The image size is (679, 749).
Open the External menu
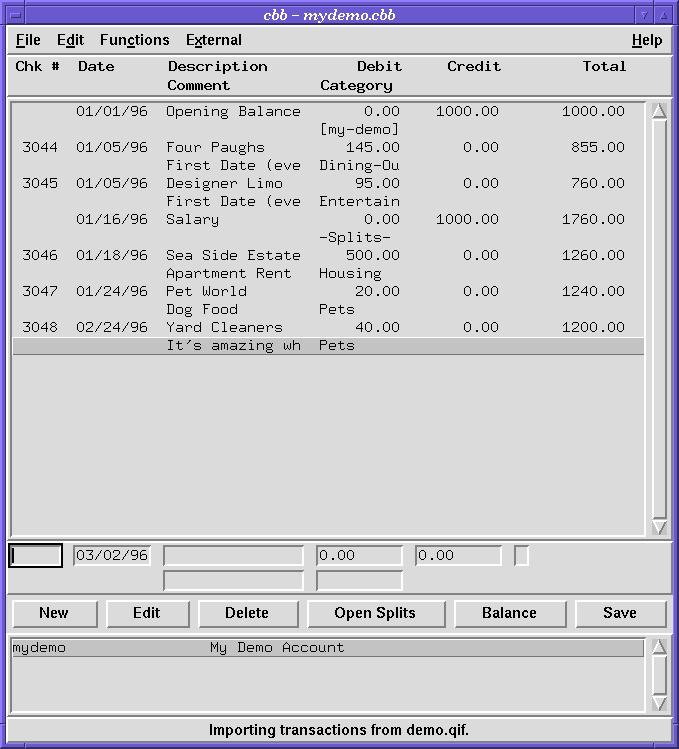coord(213,40)
